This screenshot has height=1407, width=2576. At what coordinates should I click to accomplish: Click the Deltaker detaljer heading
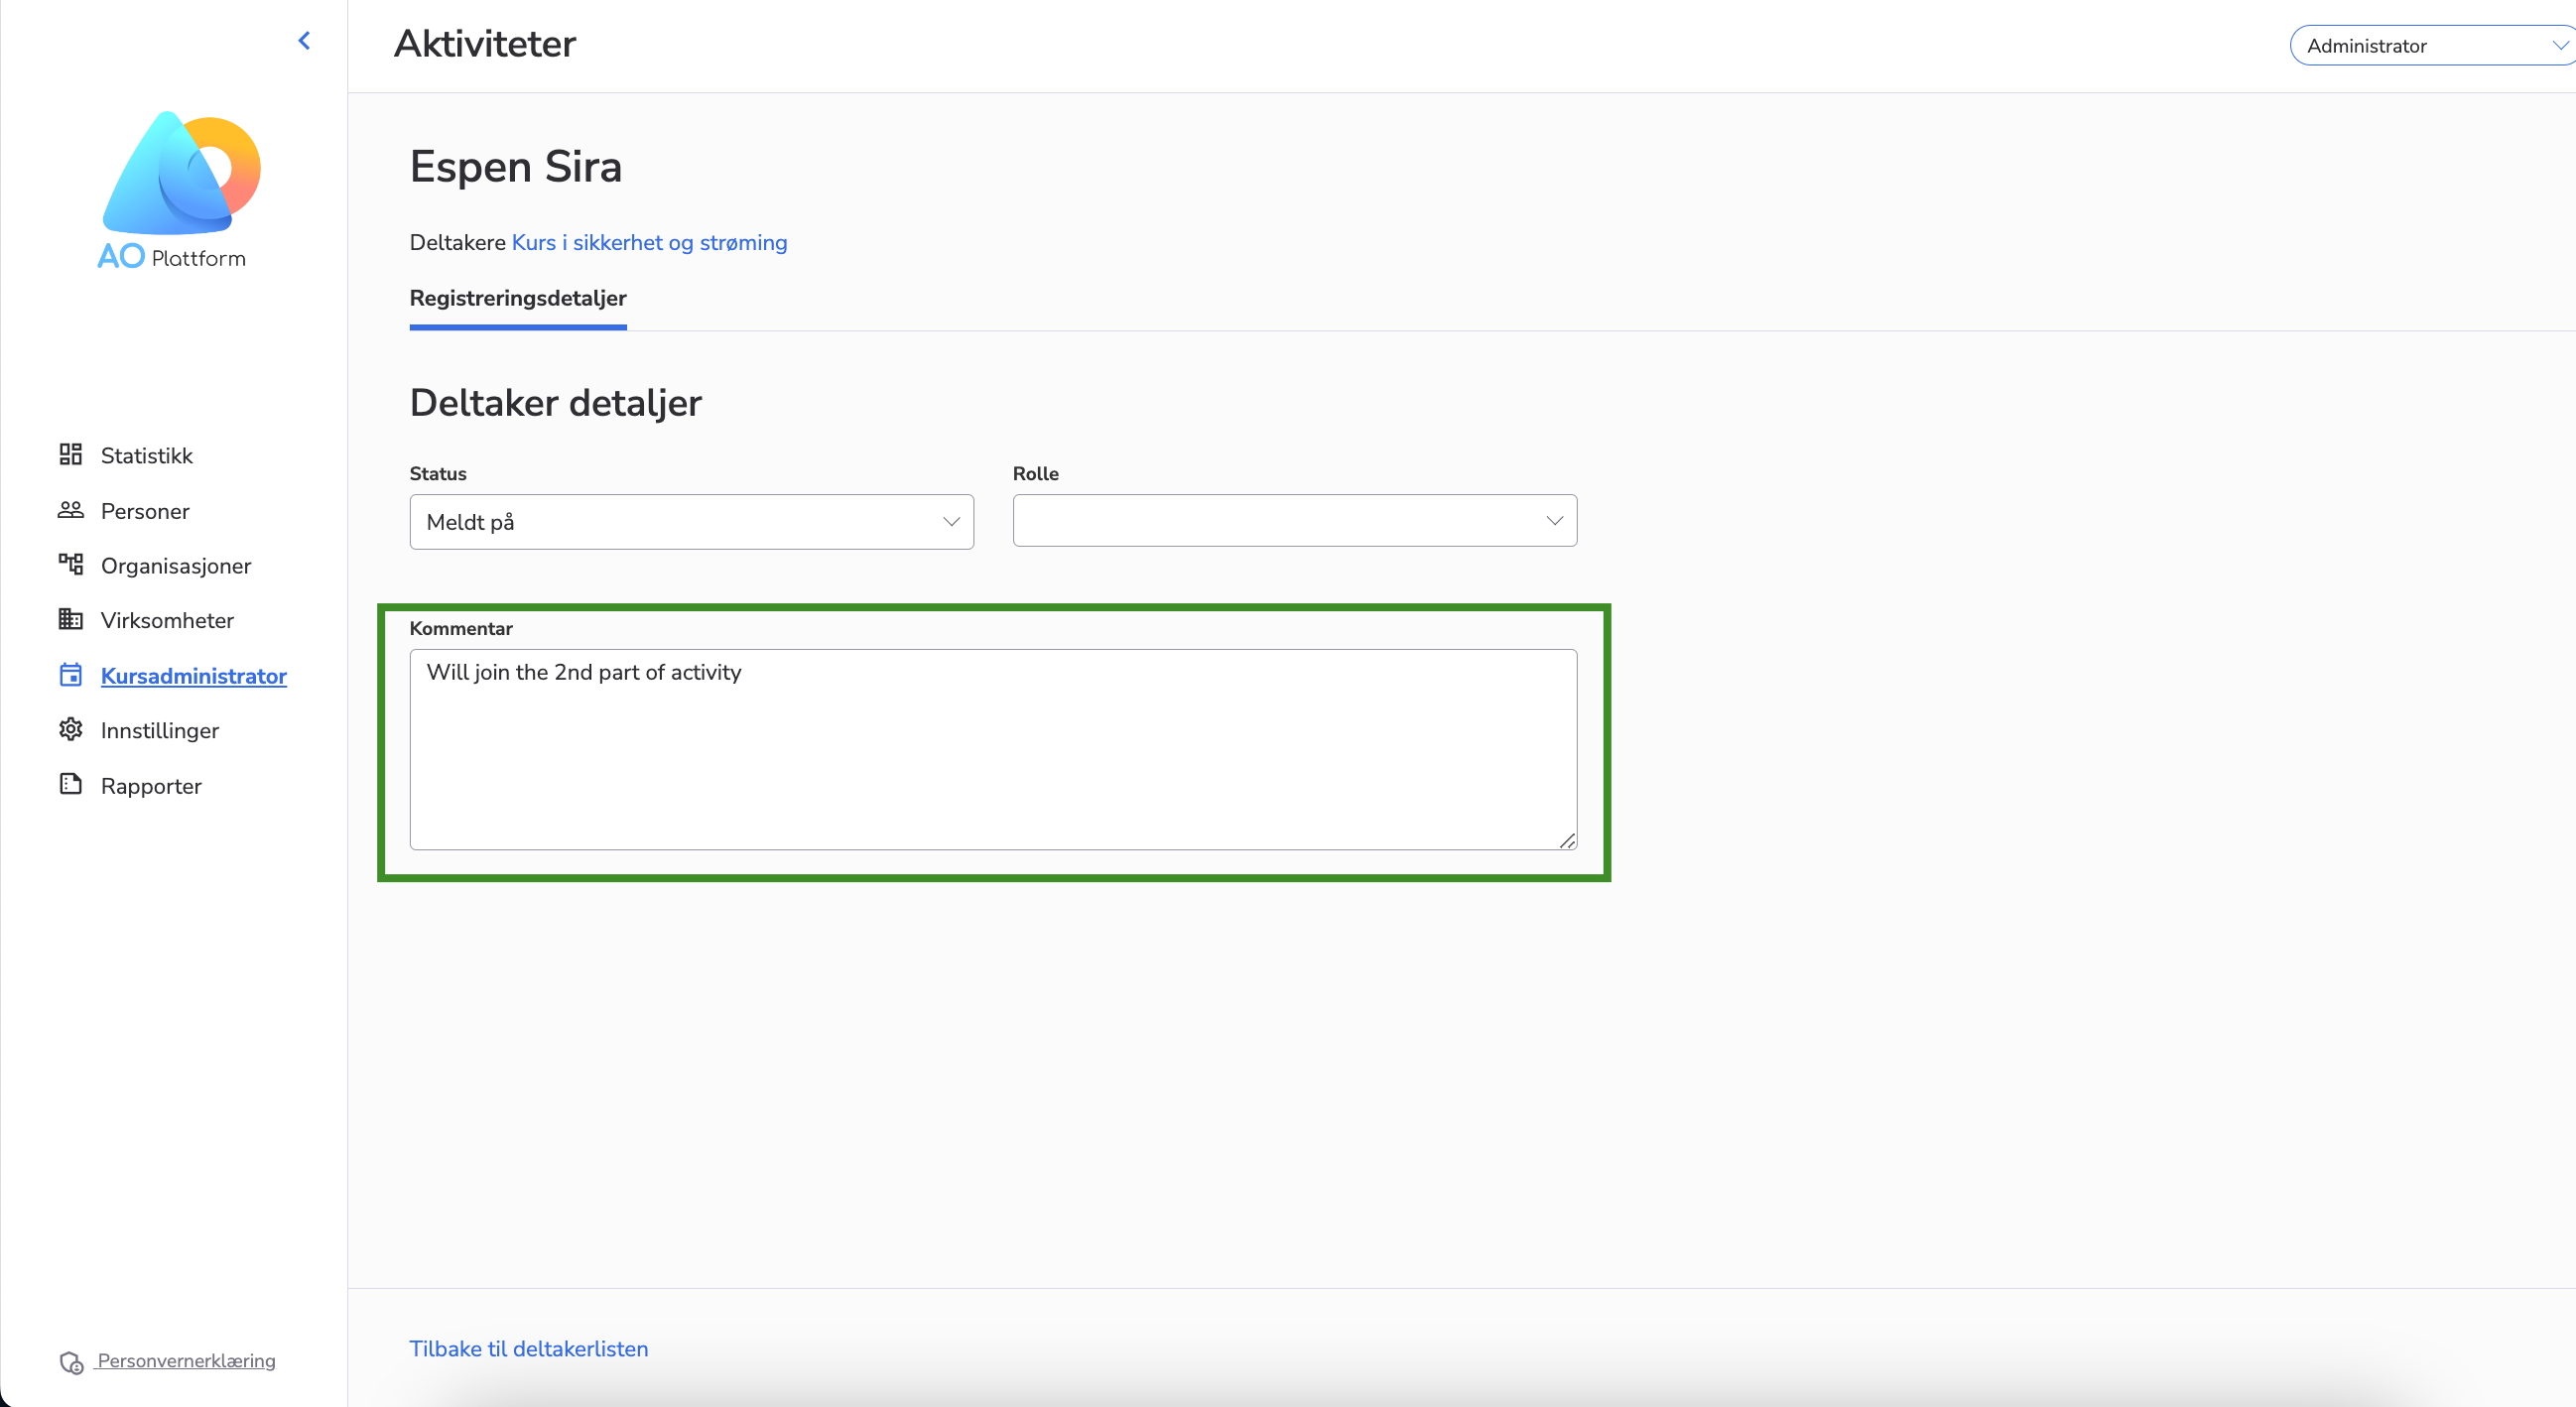[x=556, y=403]
